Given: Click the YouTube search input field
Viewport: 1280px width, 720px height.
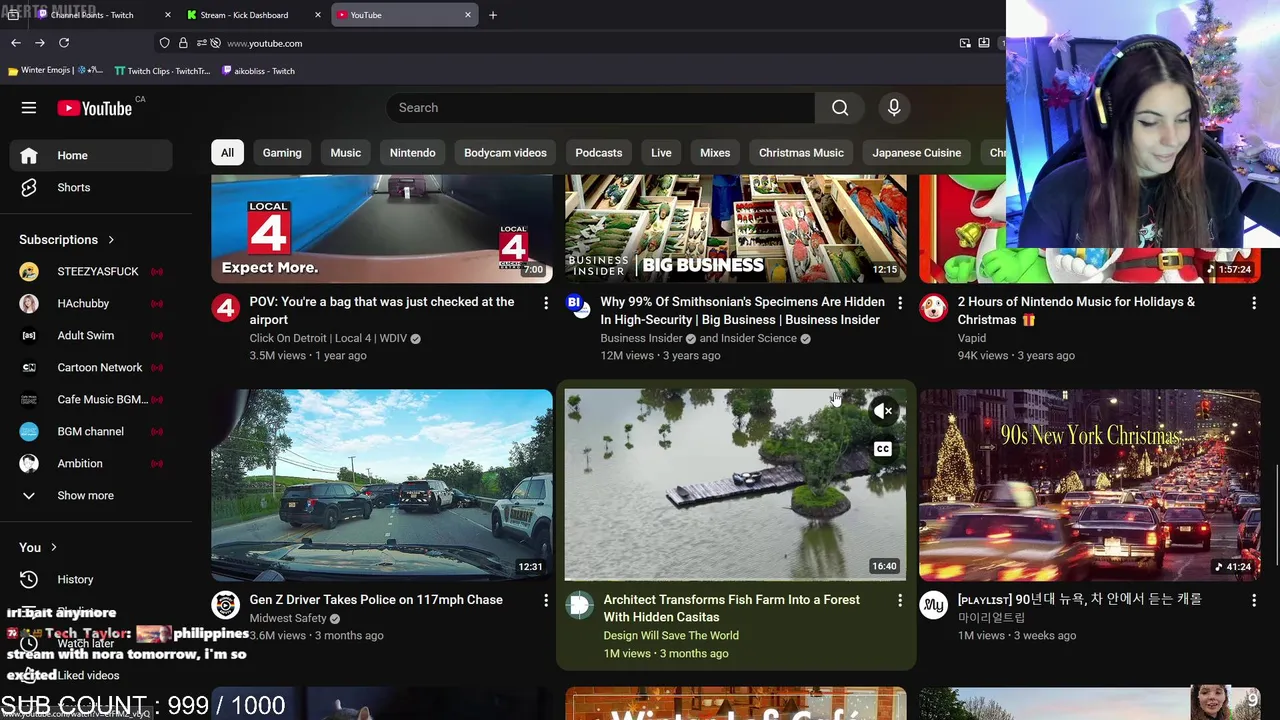Looking at the screenshot, I should 601,108.
